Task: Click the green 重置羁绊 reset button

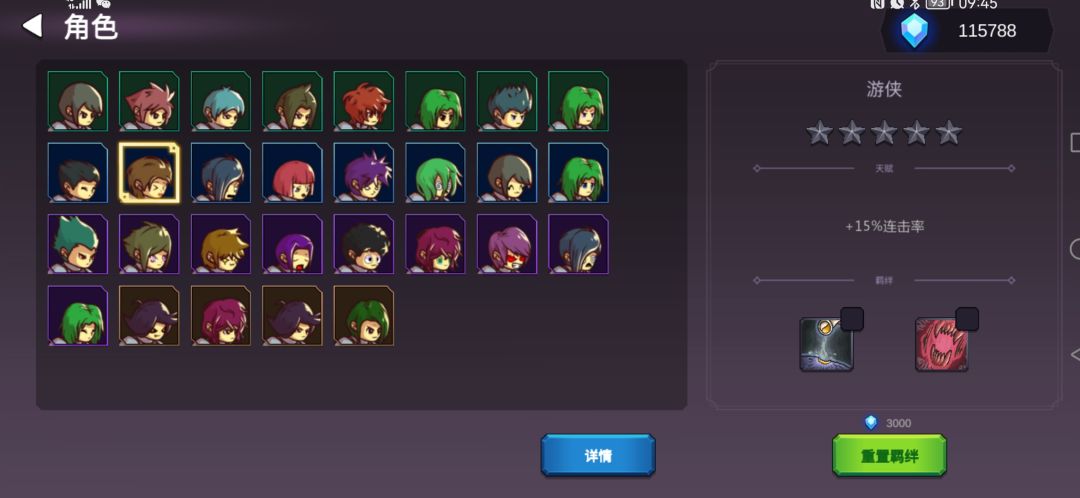Action: (889, 455)
